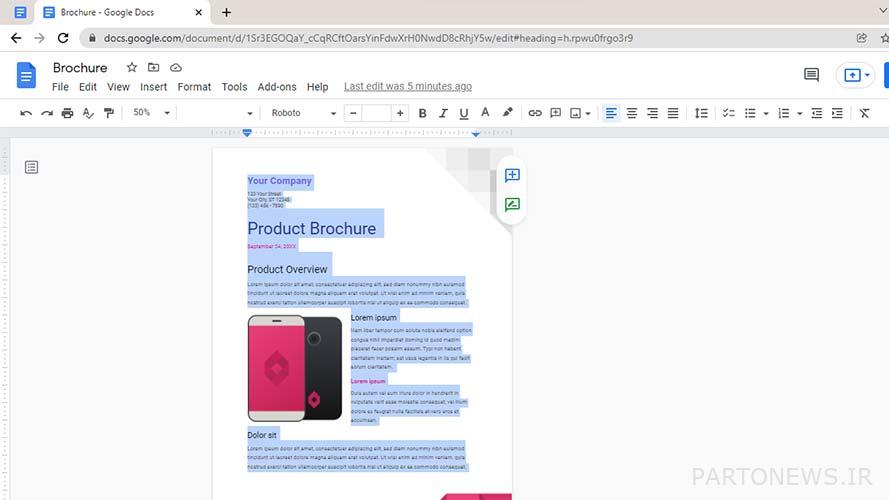Click the Docs home logo icon
The image size is (889, 500).
coord(26,75)
